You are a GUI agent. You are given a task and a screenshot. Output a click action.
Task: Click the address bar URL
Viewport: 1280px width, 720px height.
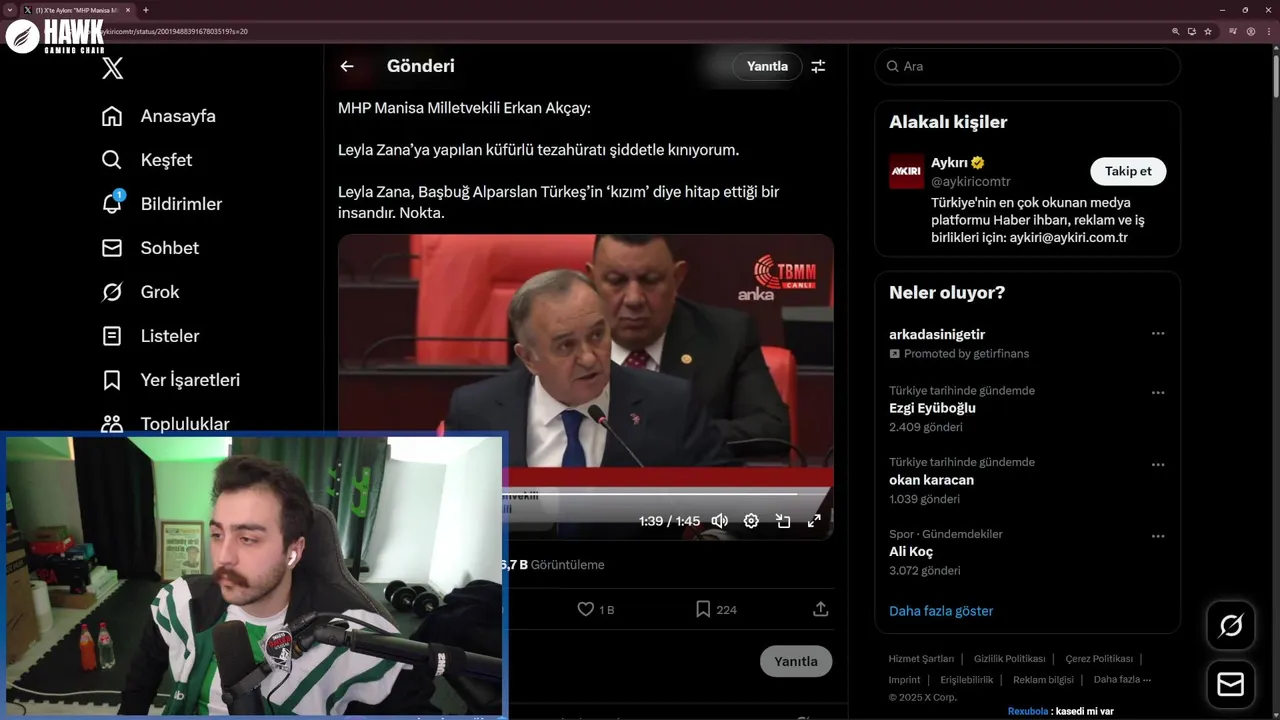click(175, 32)
